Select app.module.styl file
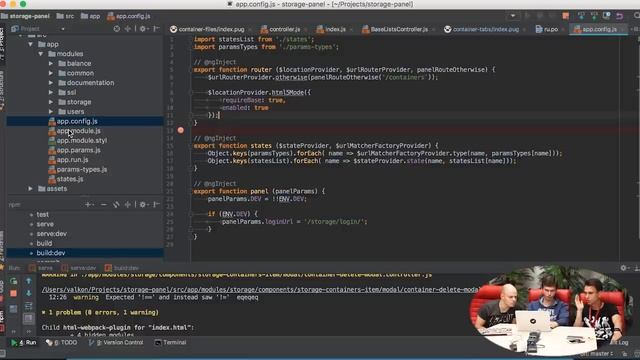640x360 pixels. (x=82, y=140)
